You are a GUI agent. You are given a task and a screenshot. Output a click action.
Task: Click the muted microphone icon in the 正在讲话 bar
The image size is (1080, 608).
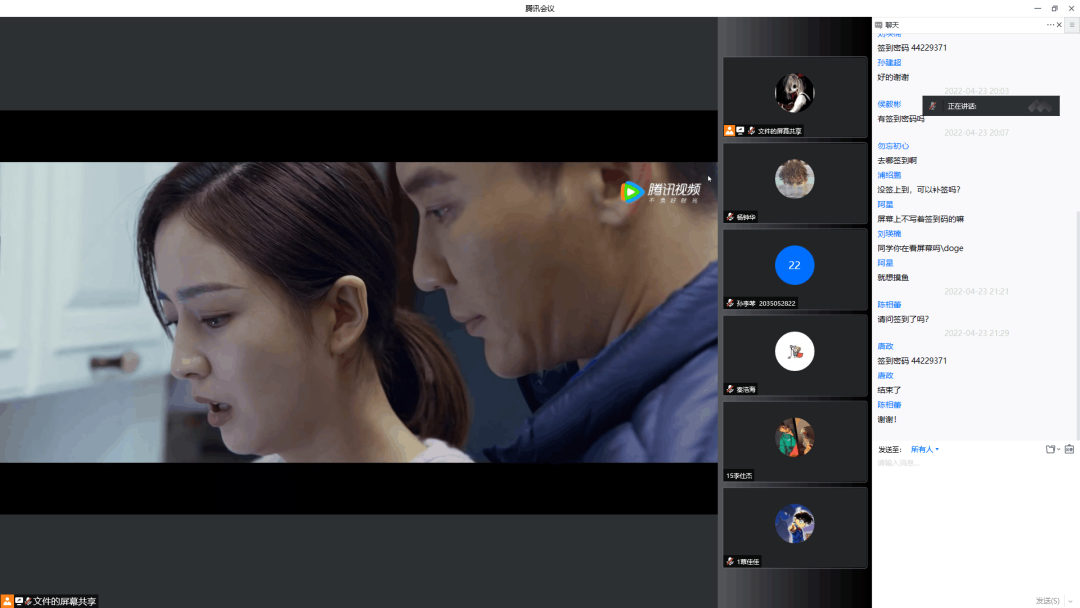[x=933, y=106]
